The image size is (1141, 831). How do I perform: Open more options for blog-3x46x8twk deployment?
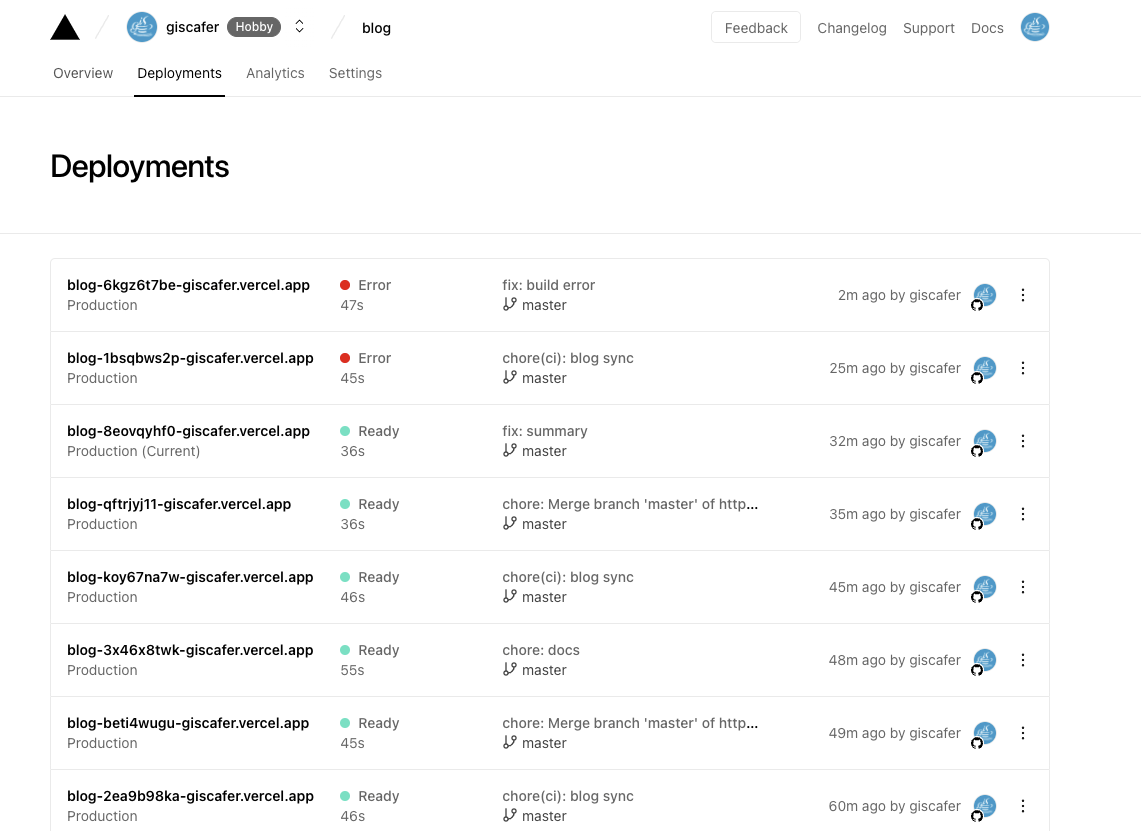point(1023,660)
